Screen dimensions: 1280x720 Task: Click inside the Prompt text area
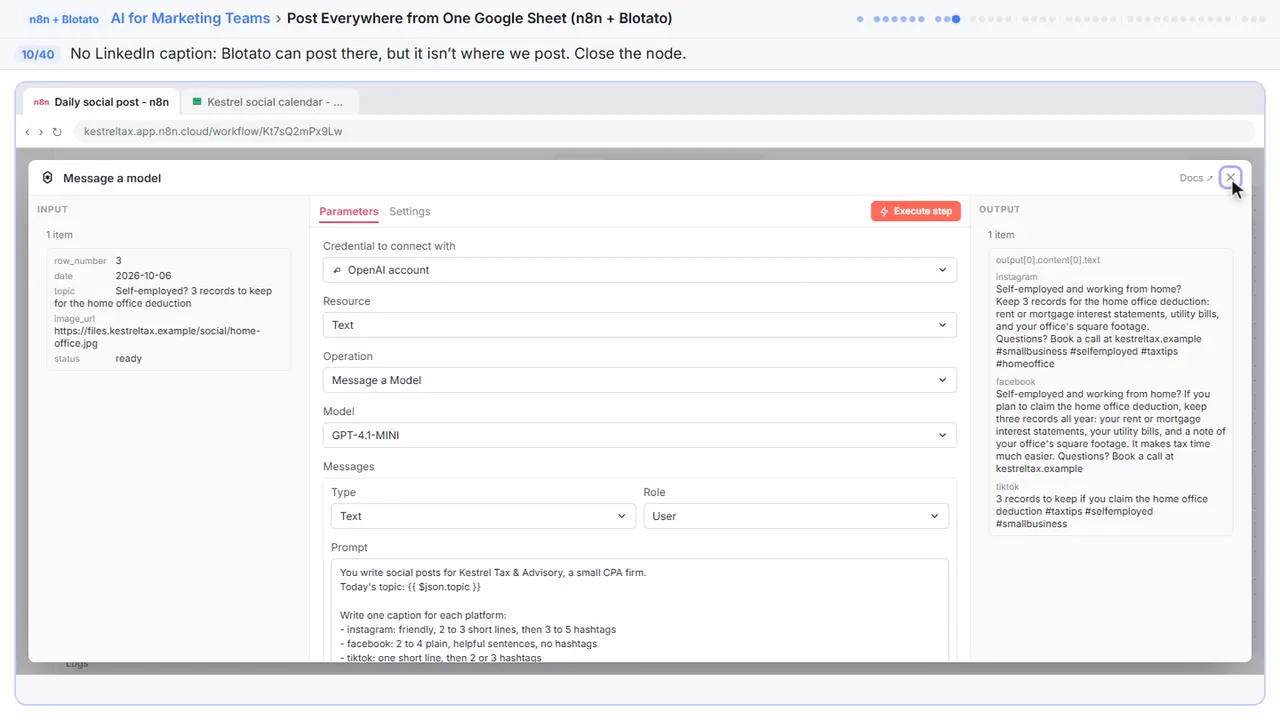coord(640,610)
